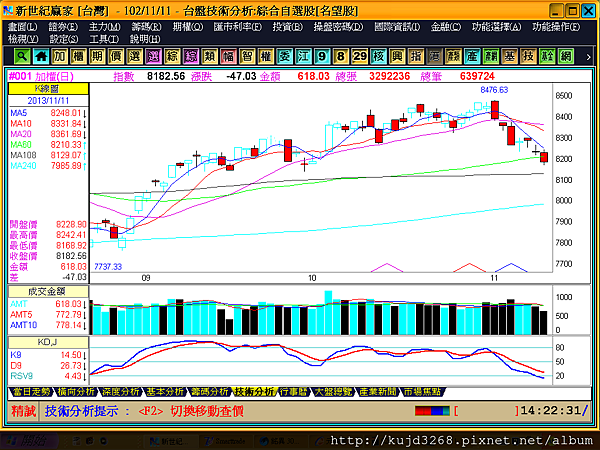Image resolution: width=600 pixels, height=450 pixels.
Task: Select the 技 toolbar icon
Action: (528, 57)
